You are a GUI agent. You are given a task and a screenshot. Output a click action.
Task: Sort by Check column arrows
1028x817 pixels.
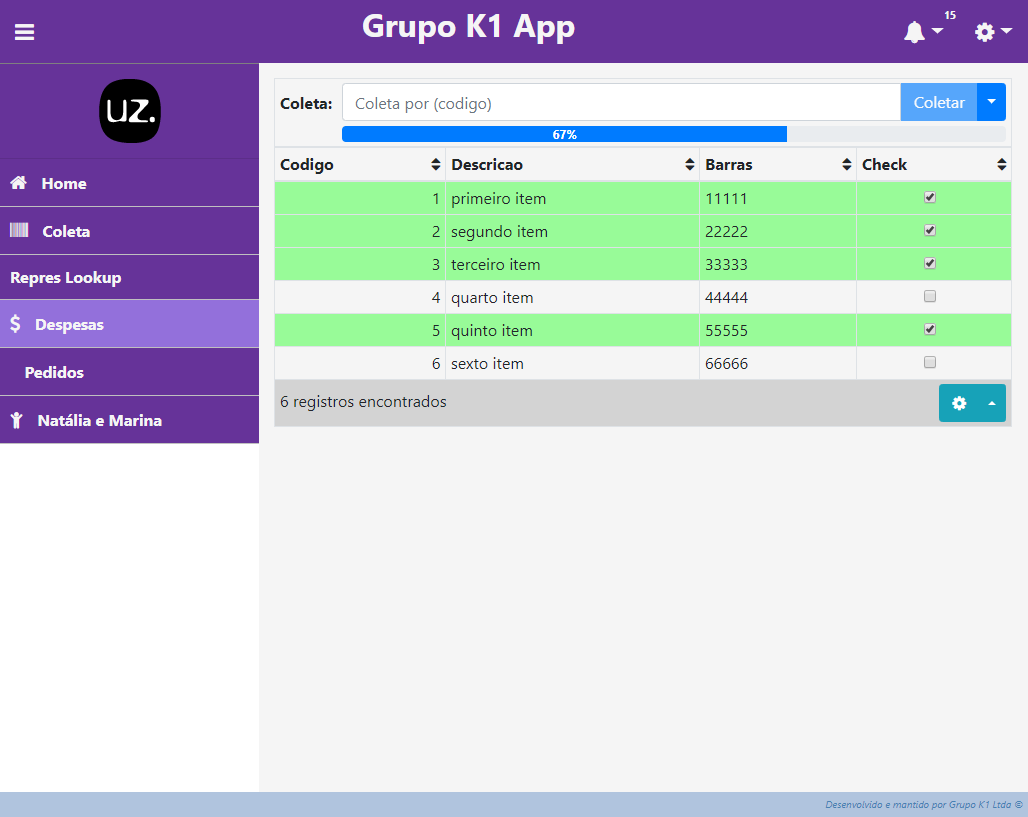tap(1001, 165)
